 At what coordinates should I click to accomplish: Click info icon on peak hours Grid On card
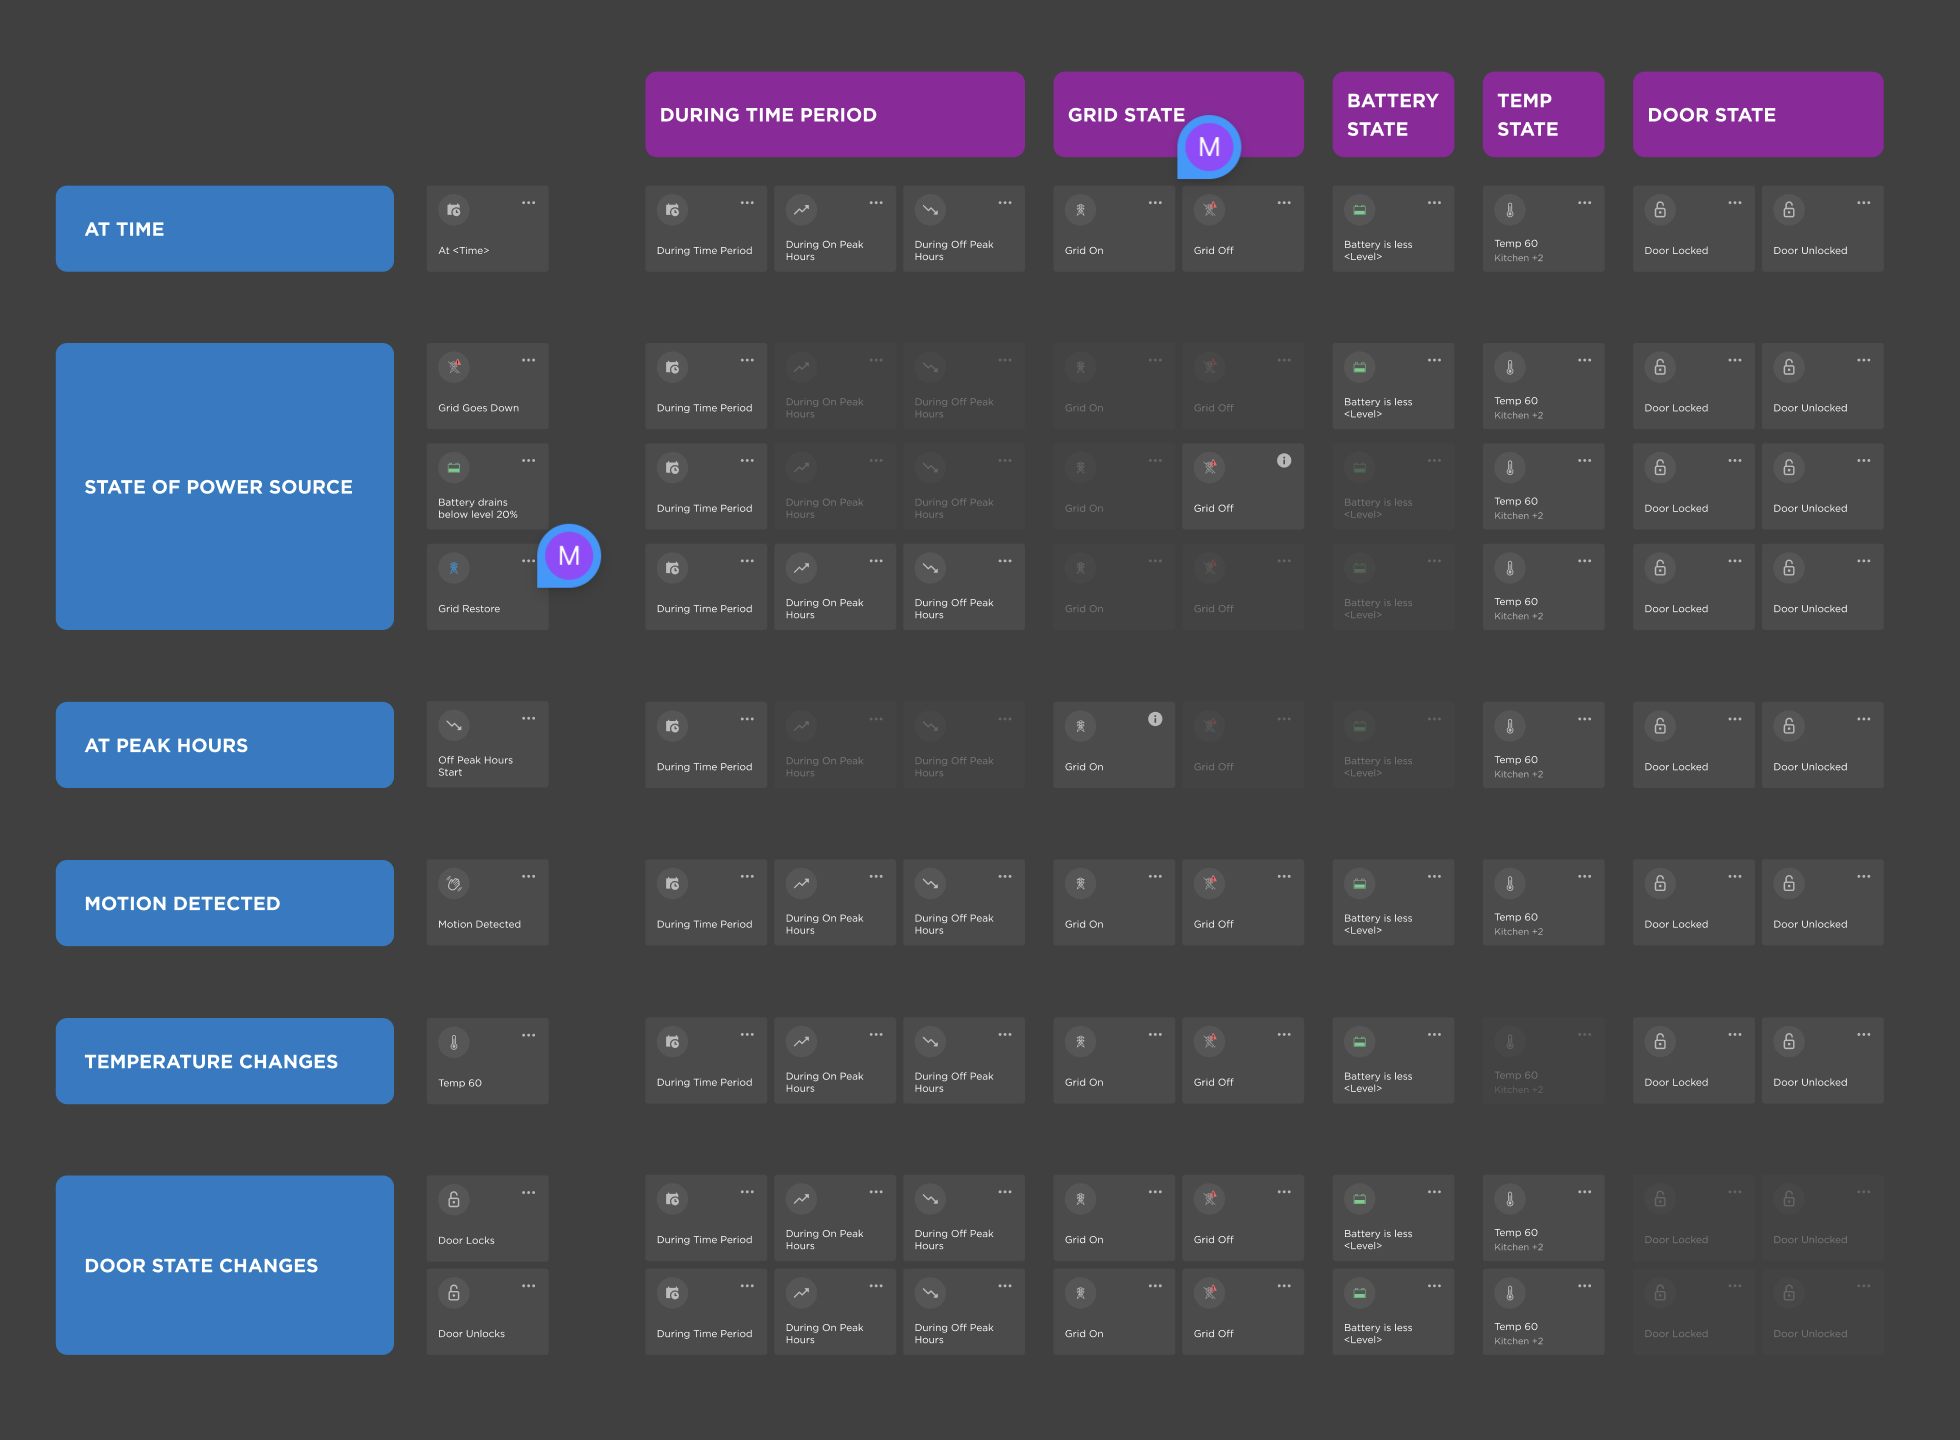point(1155,719)
